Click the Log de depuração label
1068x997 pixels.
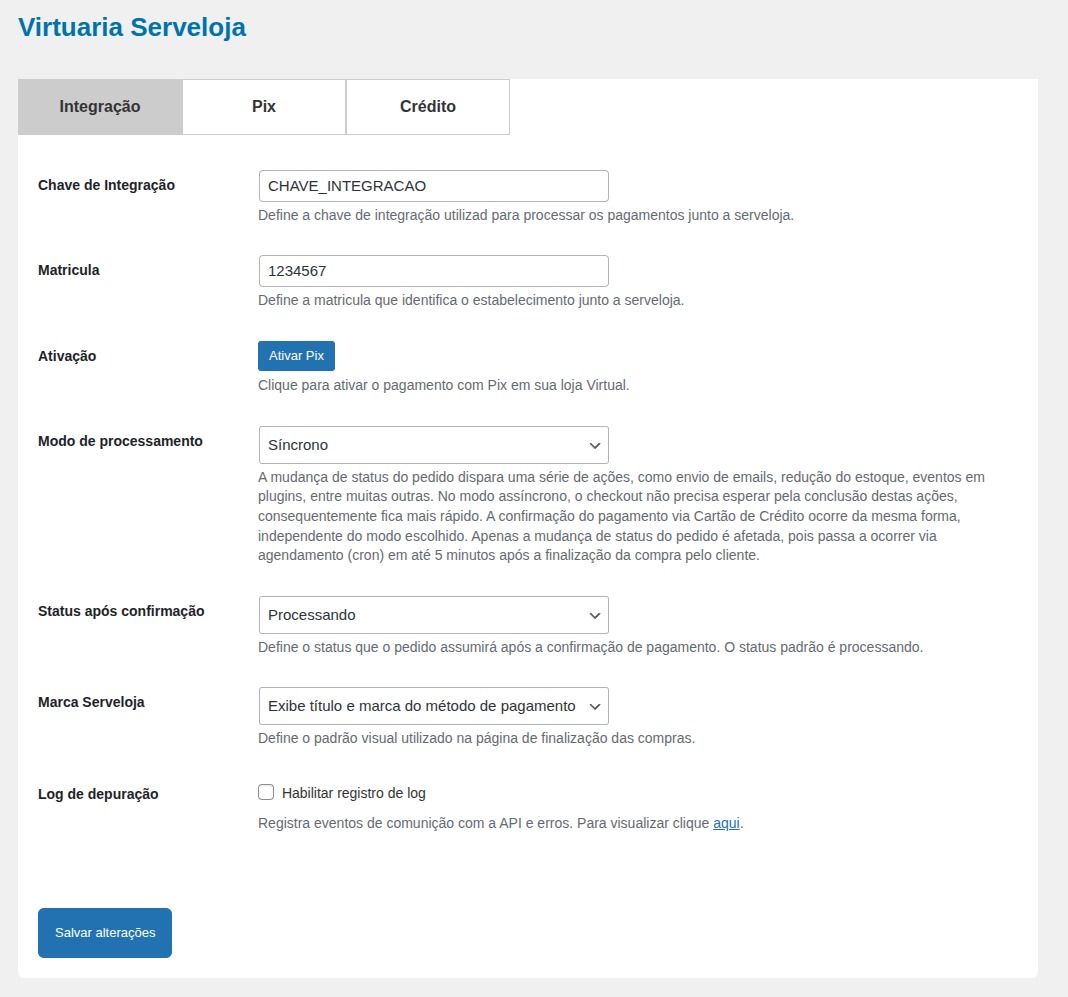coord(98,794)
